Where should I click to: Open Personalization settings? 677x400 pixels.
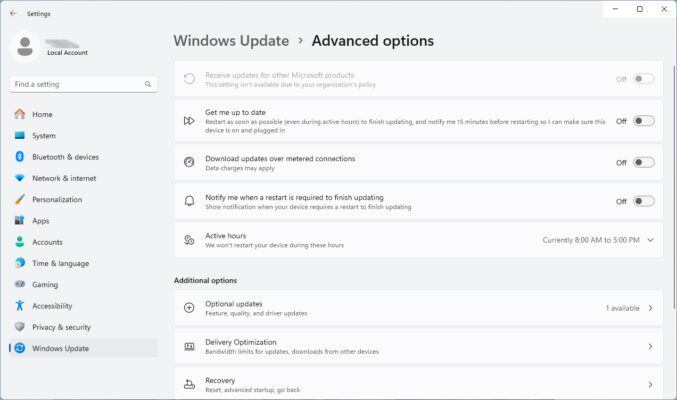click(x=83, y=199)
